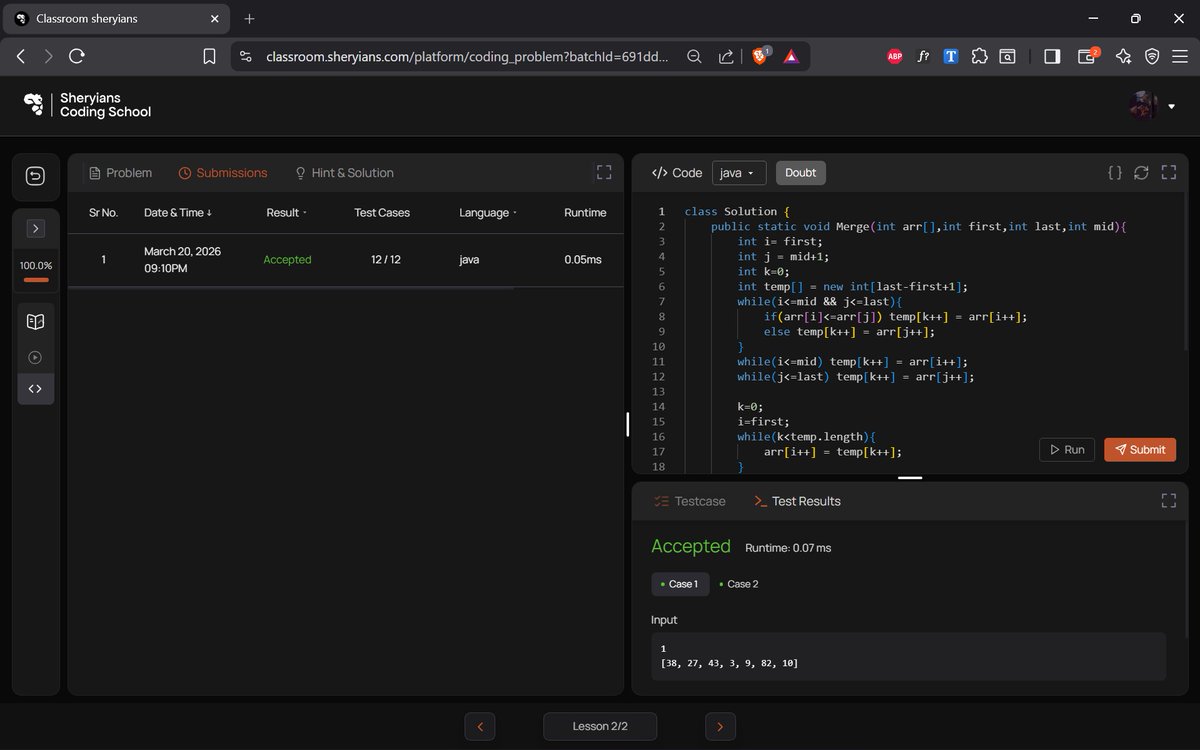Switch to the Test Results tab

coord(797,501)
